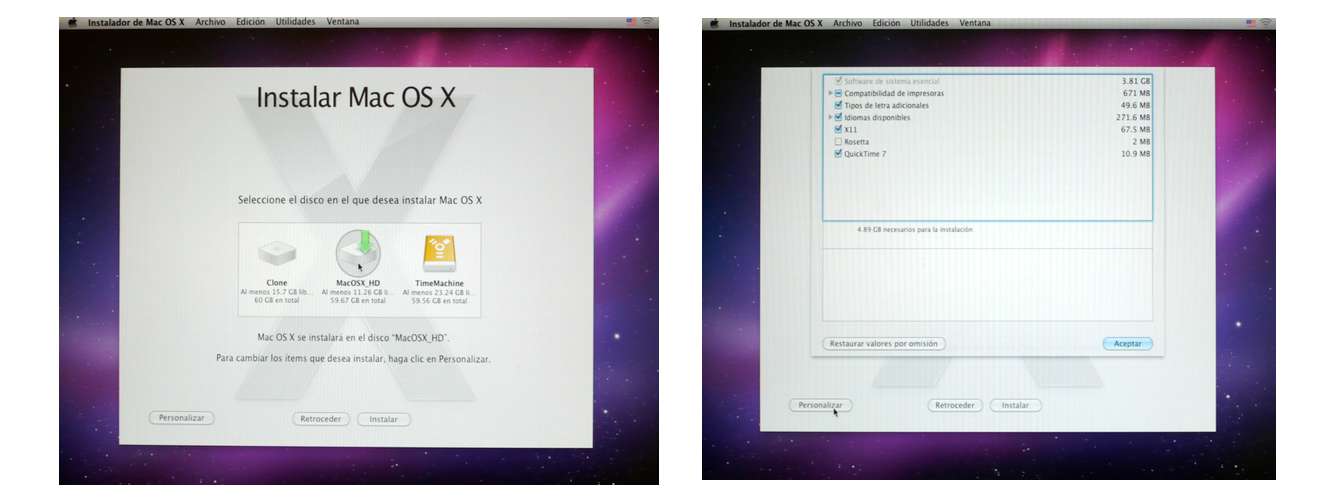Confirm with the Aceptar button
Screen dimensions: 1330x500
[x=1127, y=343]
